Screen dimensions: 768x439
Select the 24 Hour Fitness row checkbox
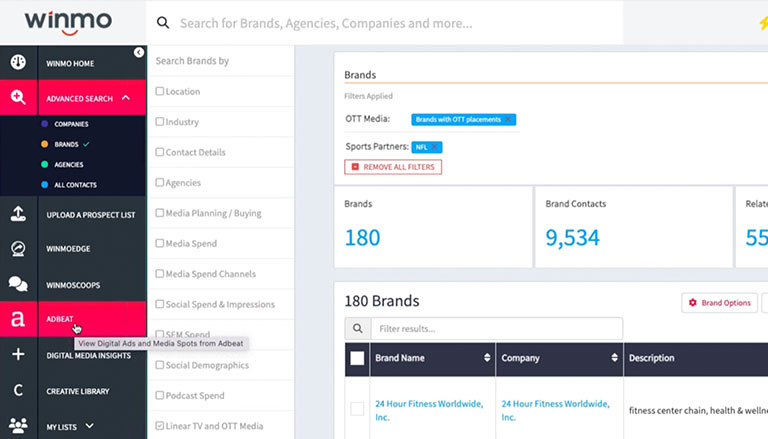tap(357, 409)
